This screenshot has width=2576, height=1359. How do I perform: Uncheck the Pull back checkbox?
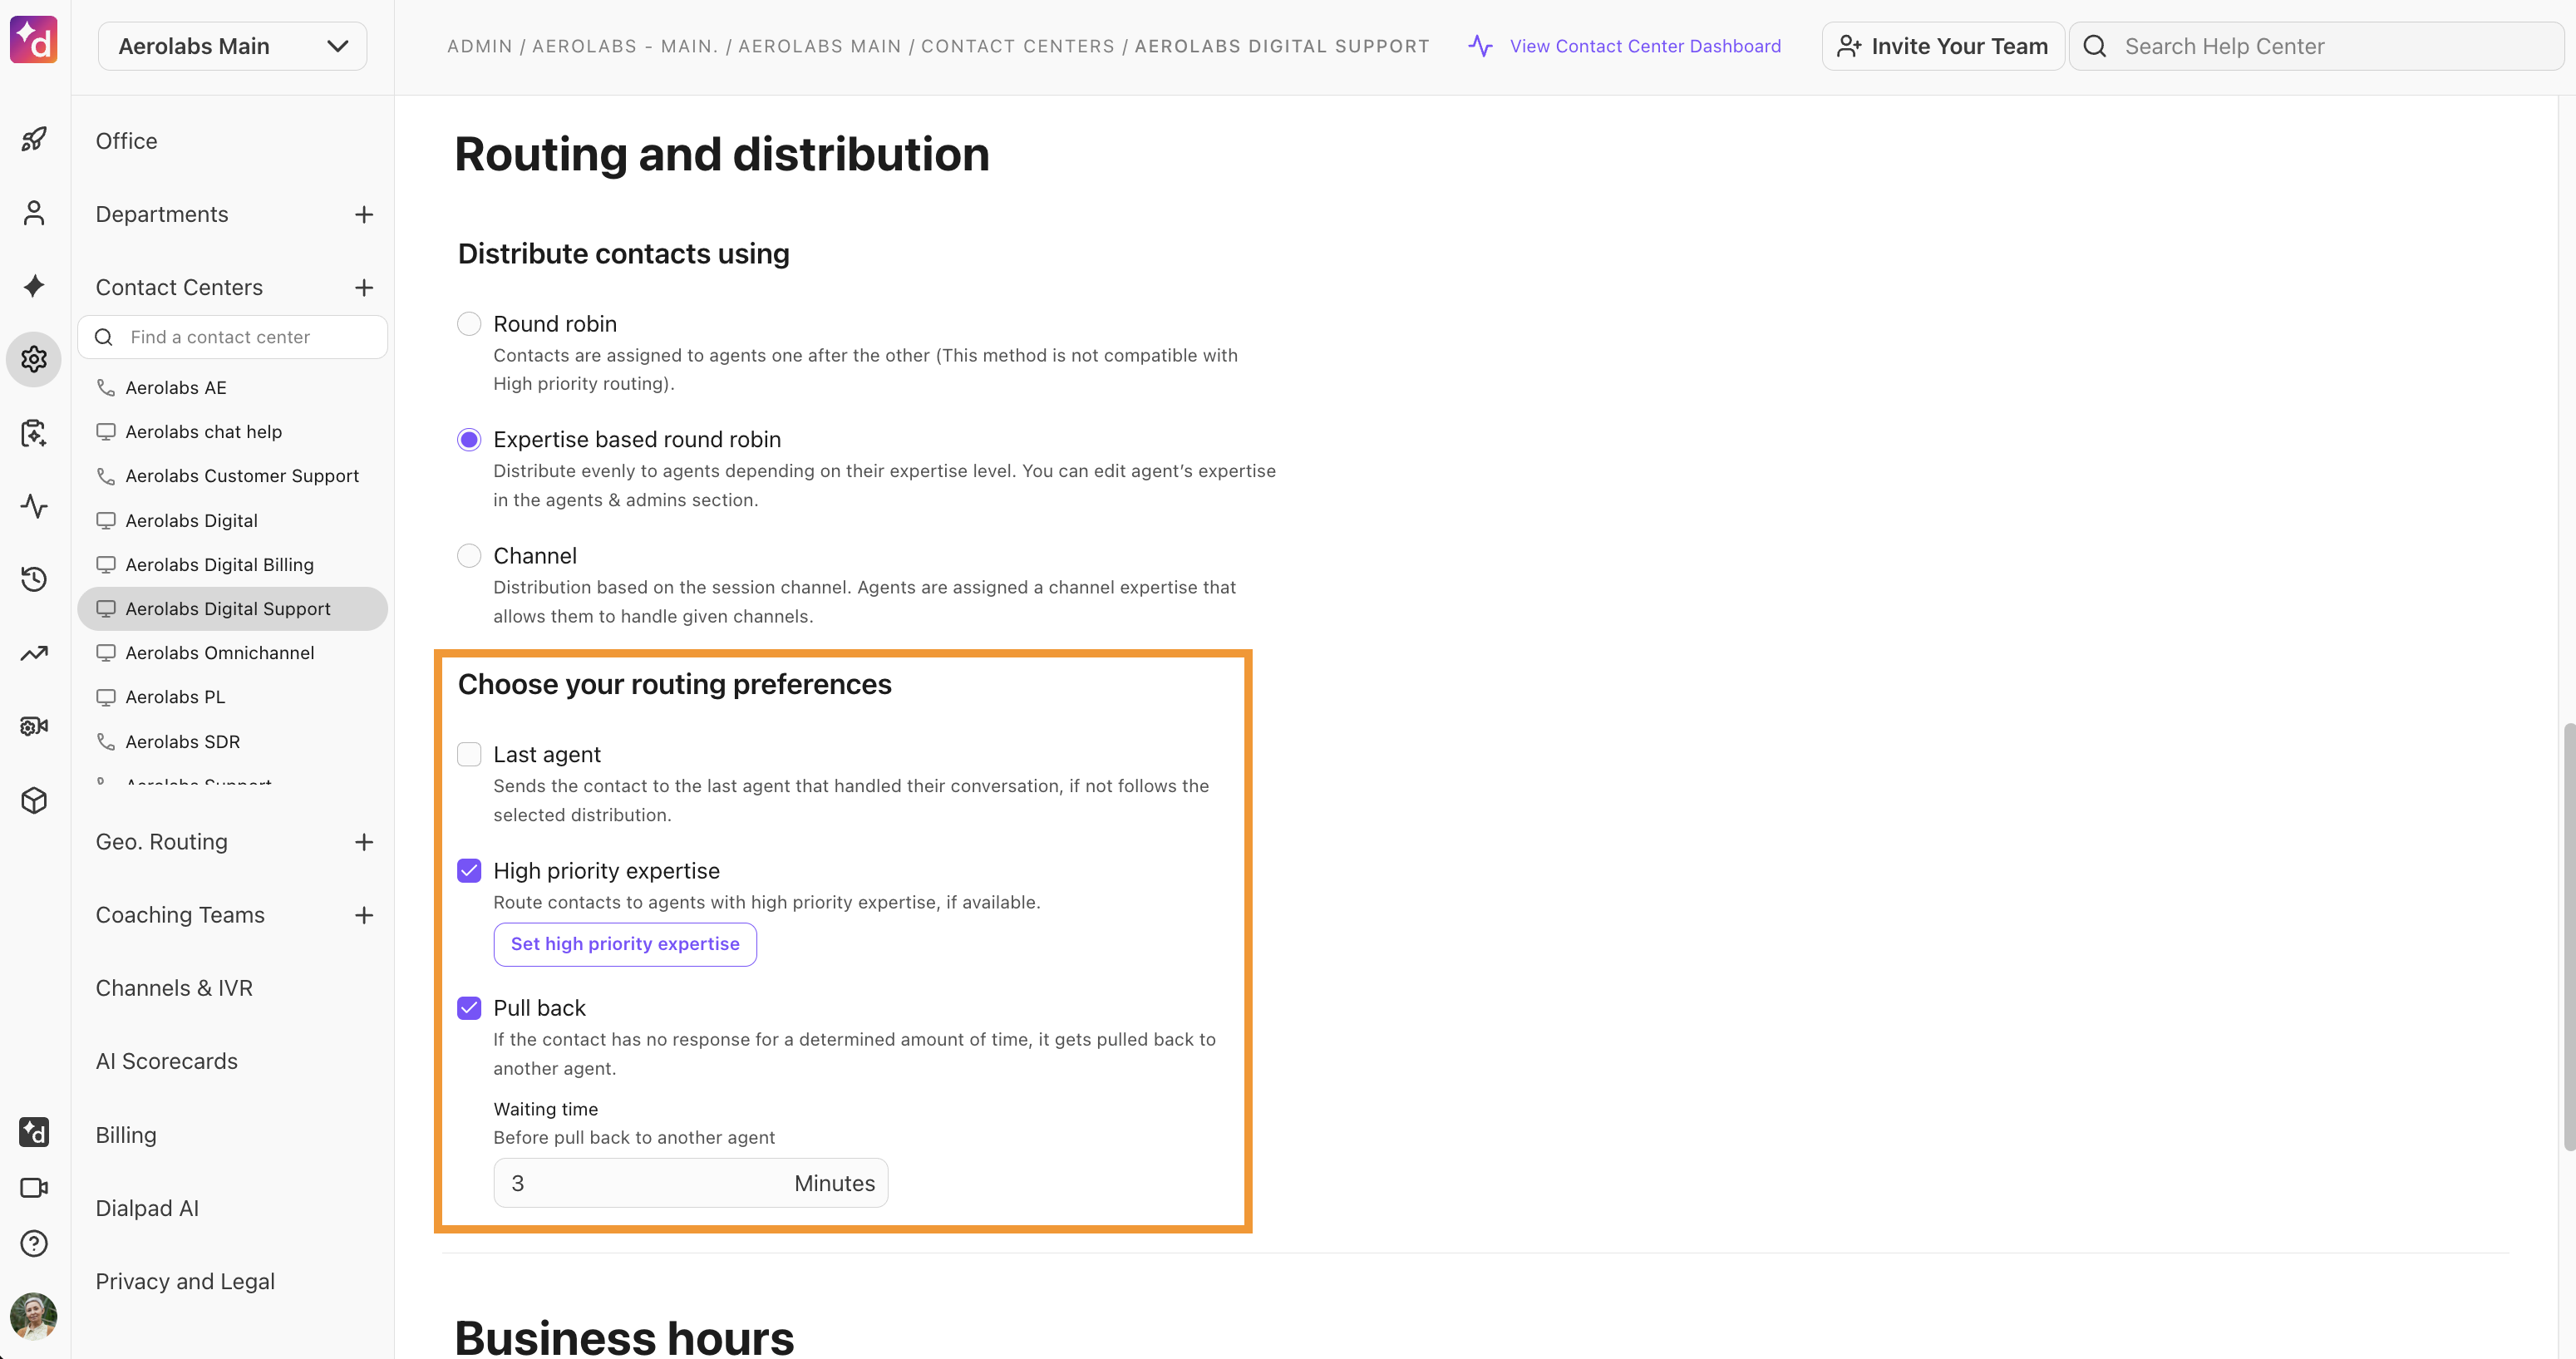tap(469, 1008)
